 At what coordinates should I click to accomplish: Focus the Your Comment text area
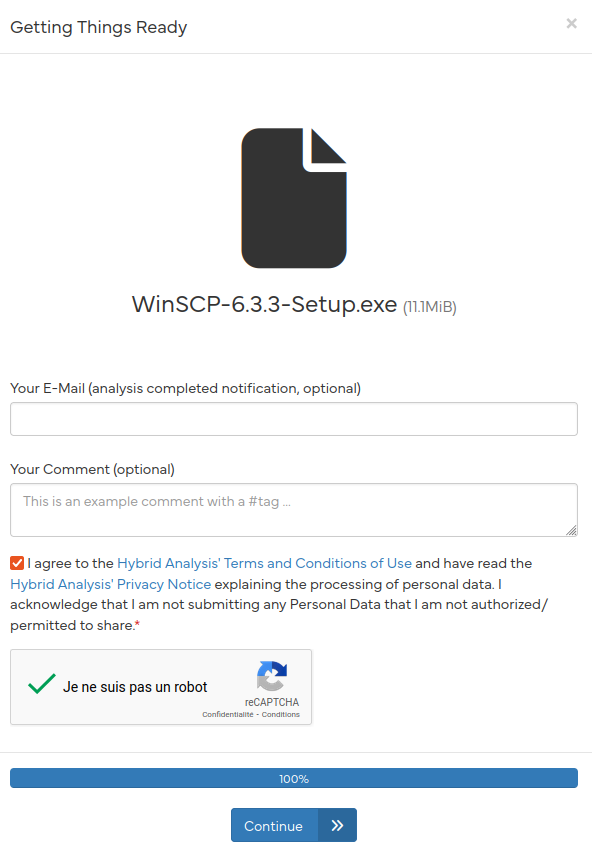pyautogui.click(x=294, y=510)
